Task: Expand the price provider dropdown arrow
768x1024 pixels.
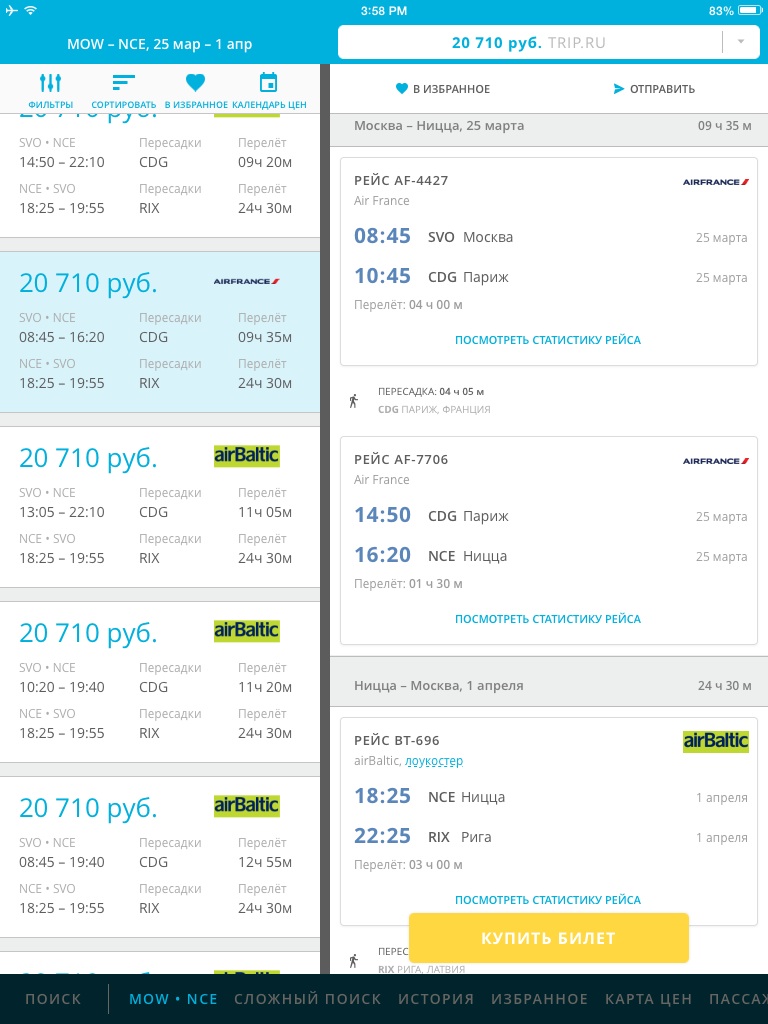Action: tap(741, 42)
